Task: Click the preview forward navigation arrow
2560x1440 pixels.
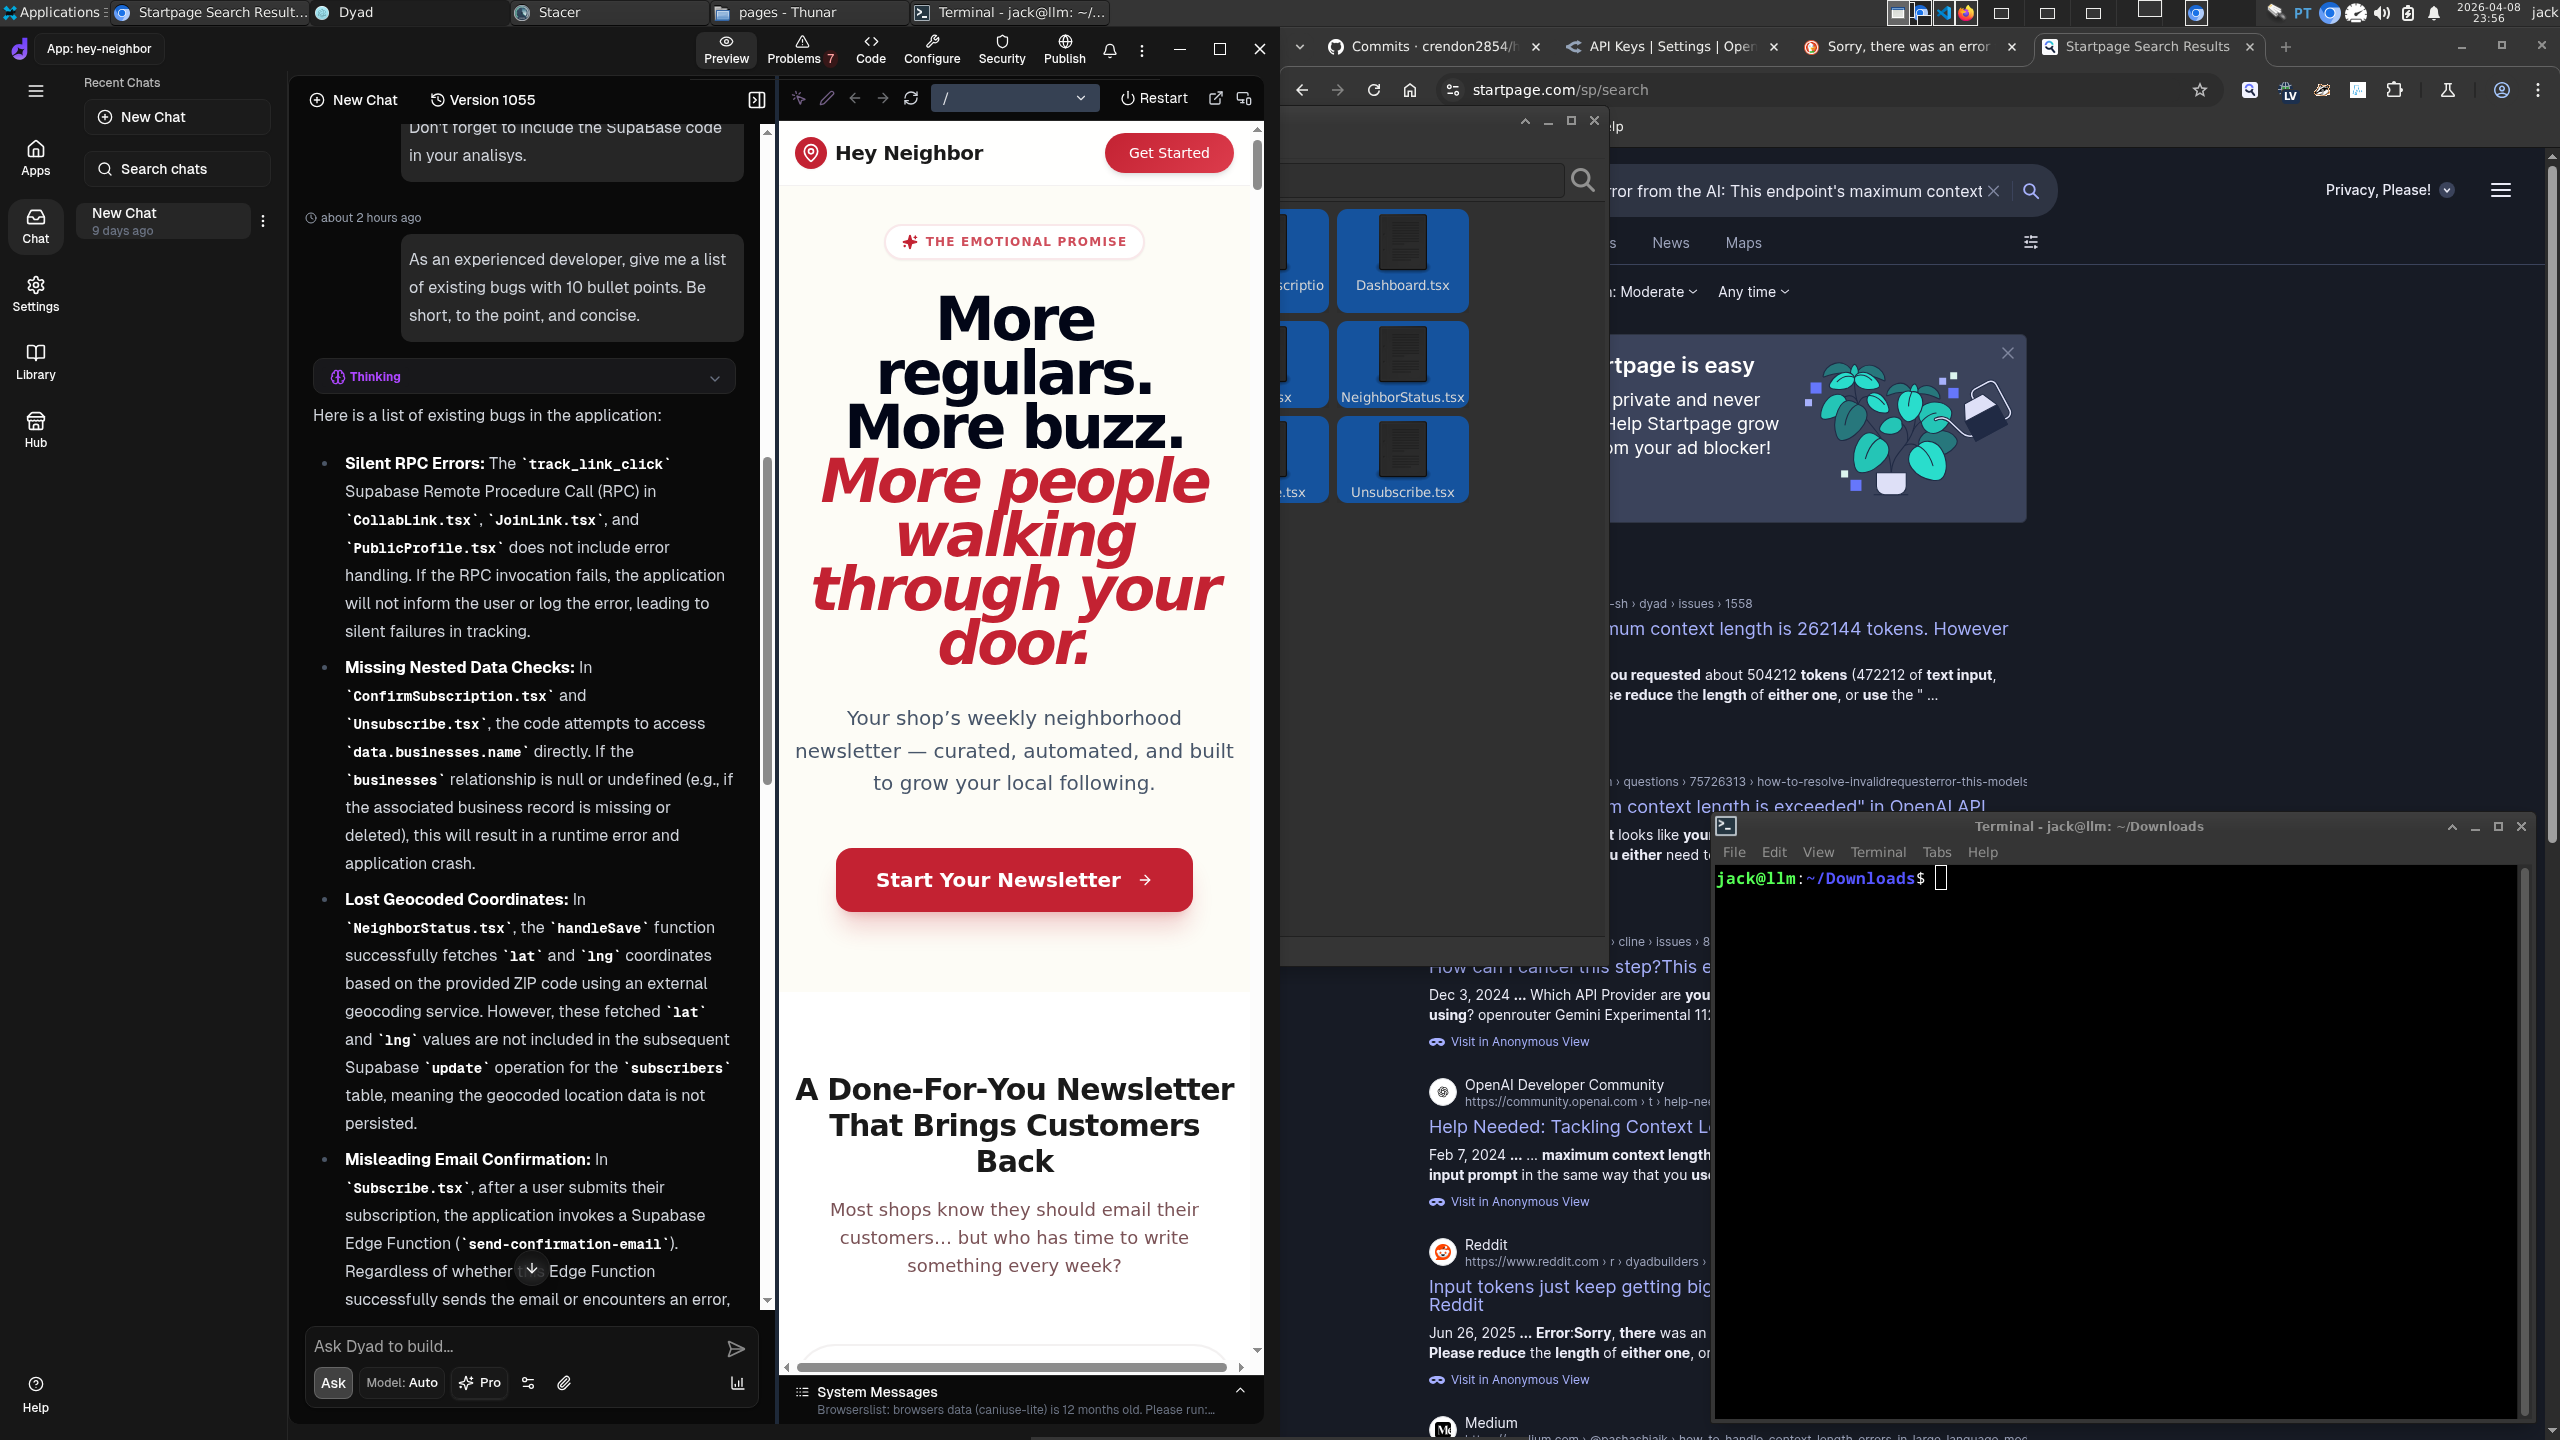Action: pyautogui.click(x=883, y=98)
